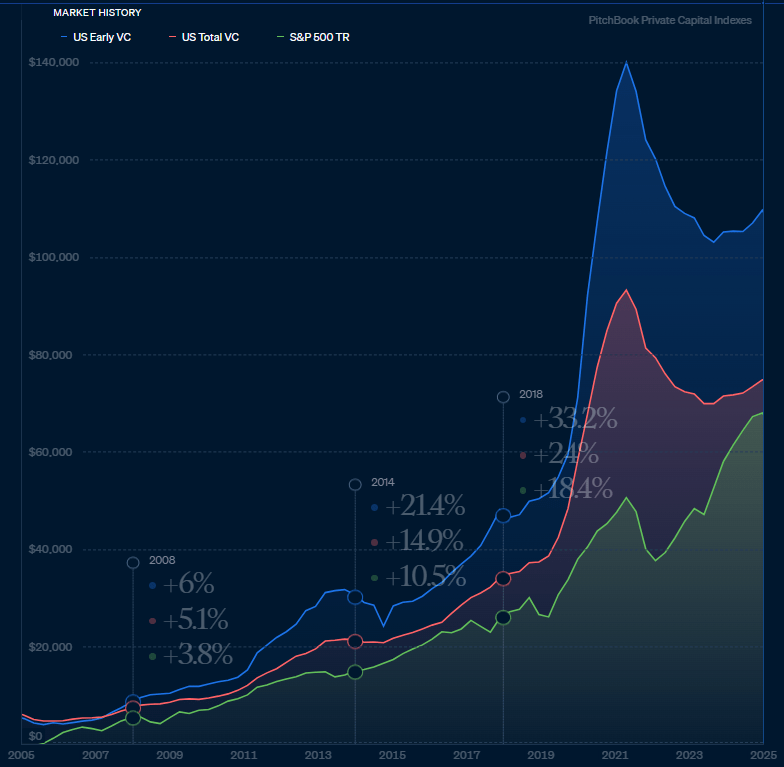The width and height of the screenshot is (784, 767).
Task: Click the +3.8% annotation label
Action: tap(197, 655)
